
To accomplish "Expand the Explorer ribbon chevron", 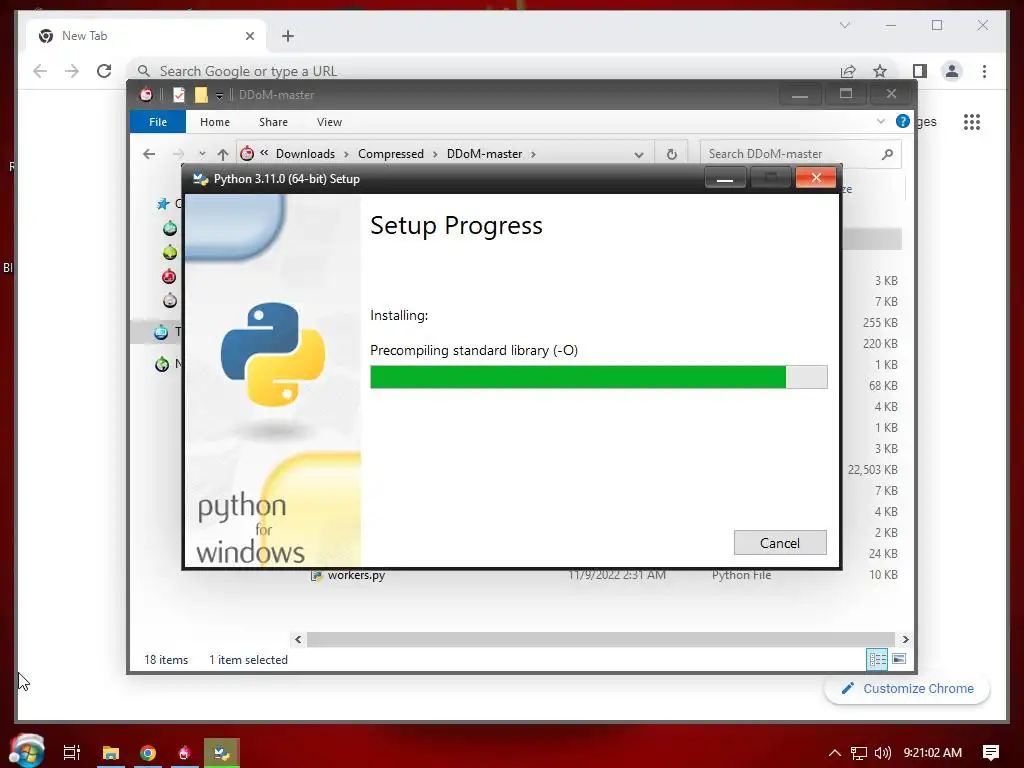I will [880, 121].
